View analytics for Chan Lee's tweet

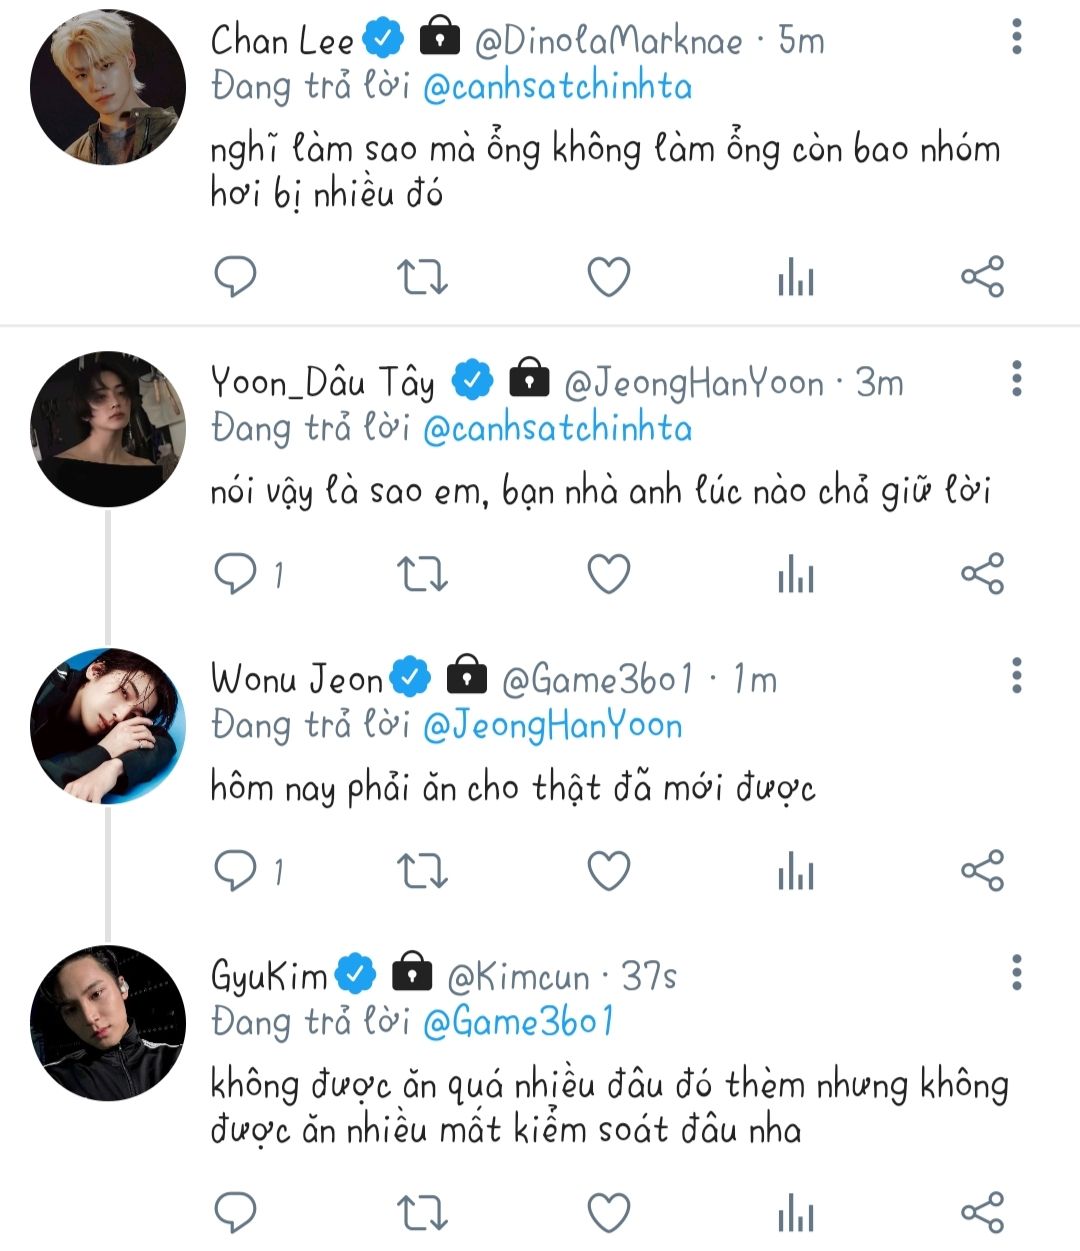(796, 278)
